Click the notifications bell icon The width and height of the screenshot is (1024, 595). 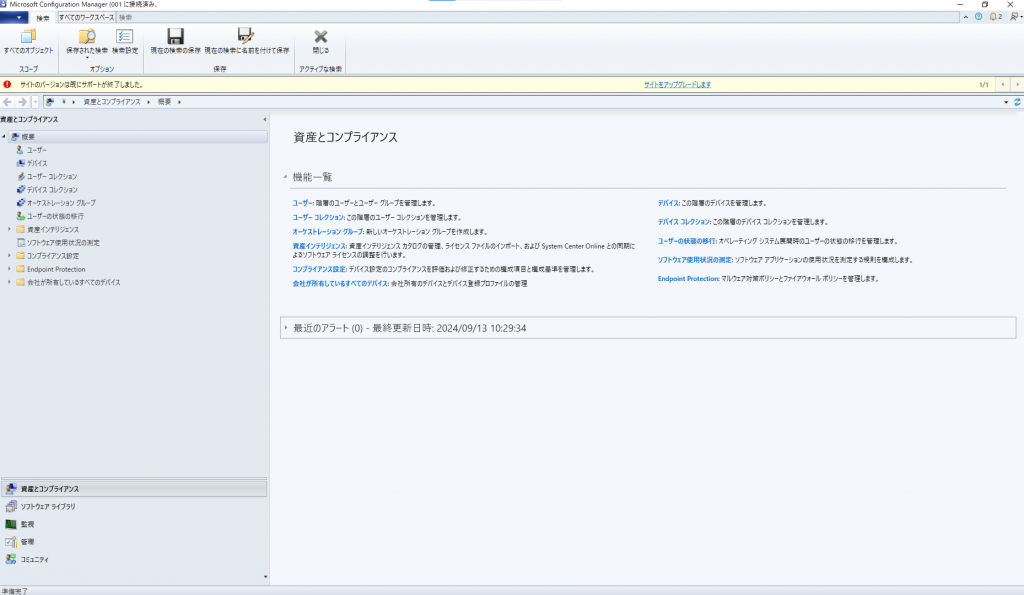992,17
